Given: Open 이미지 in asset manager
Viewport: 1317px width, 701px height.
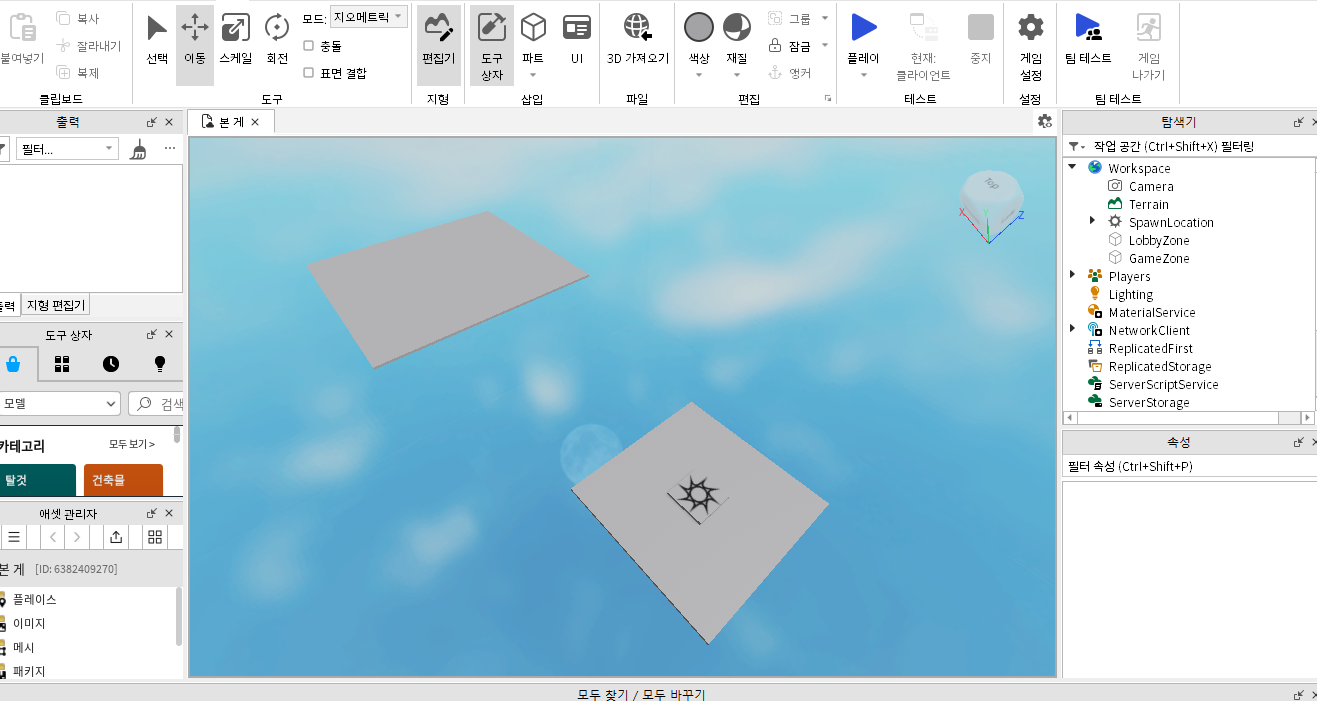Looking at the screenshot, I should click(29, 623).
